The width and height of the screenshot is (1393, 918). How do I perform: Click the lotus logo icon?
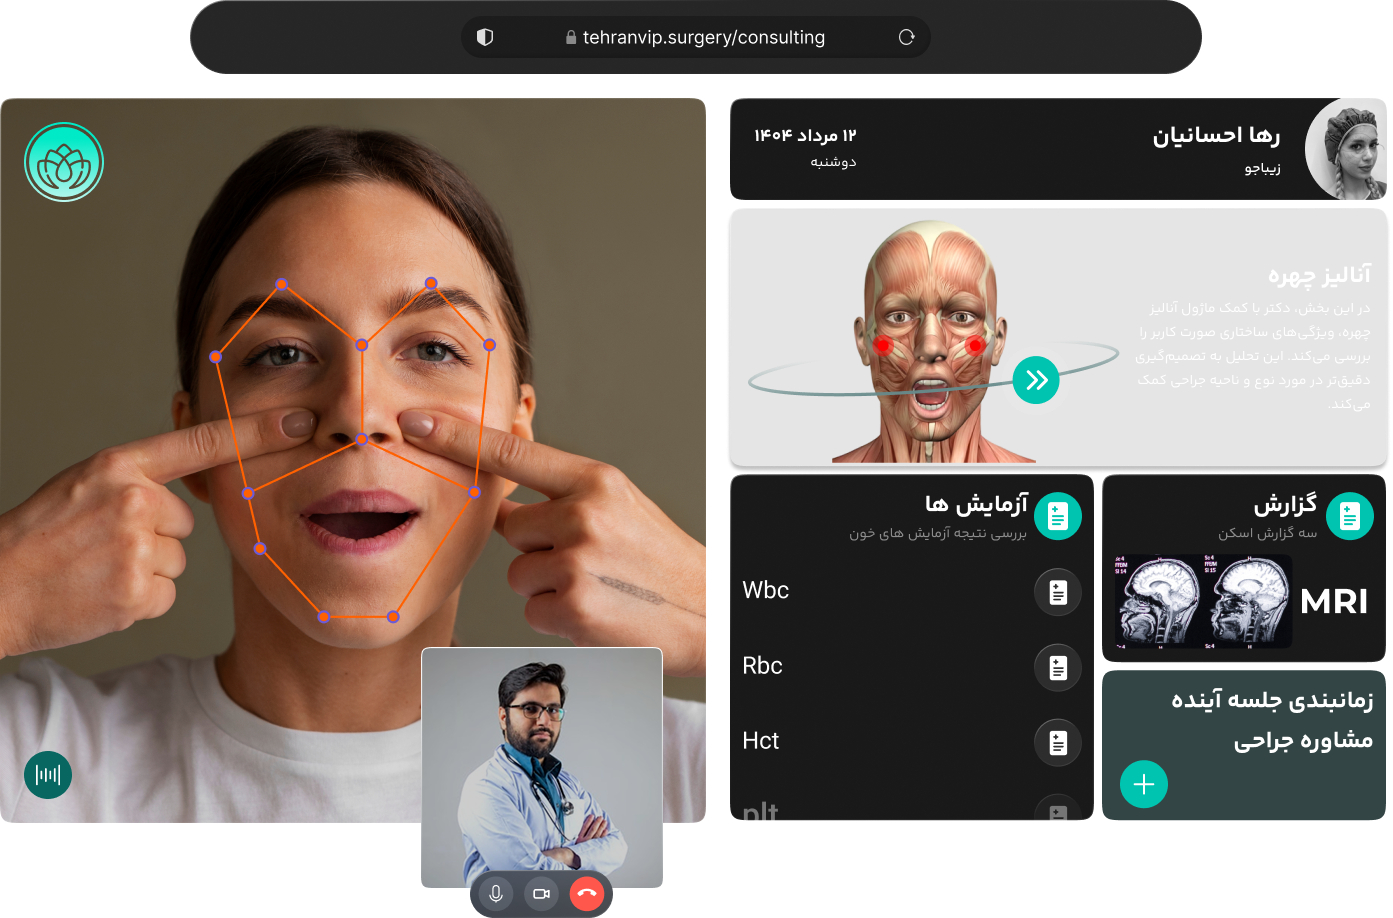point(64,163)
